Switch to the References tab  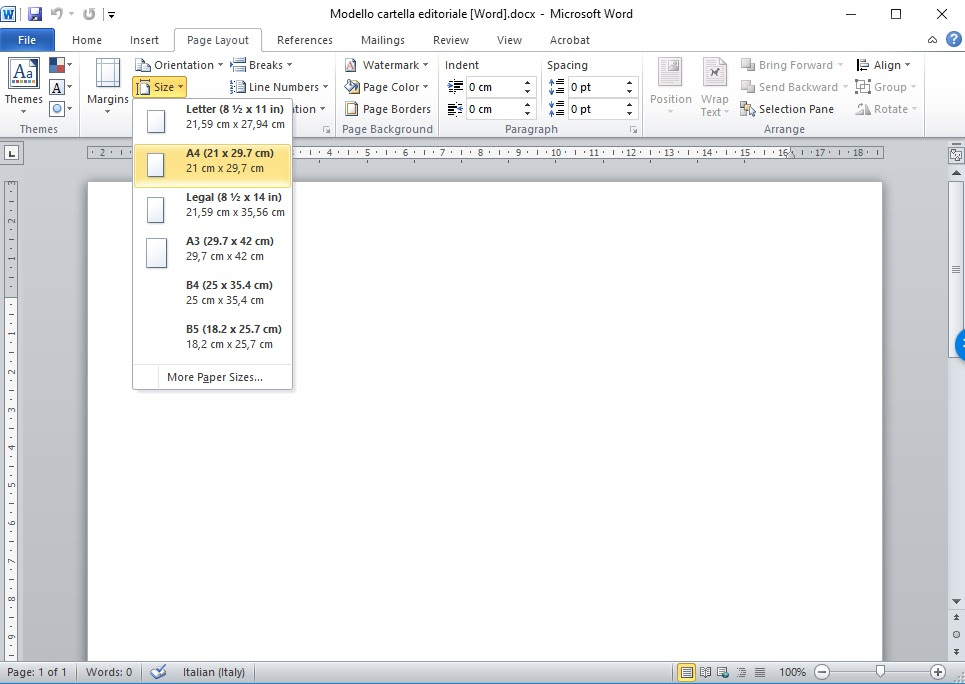point(305,40)
